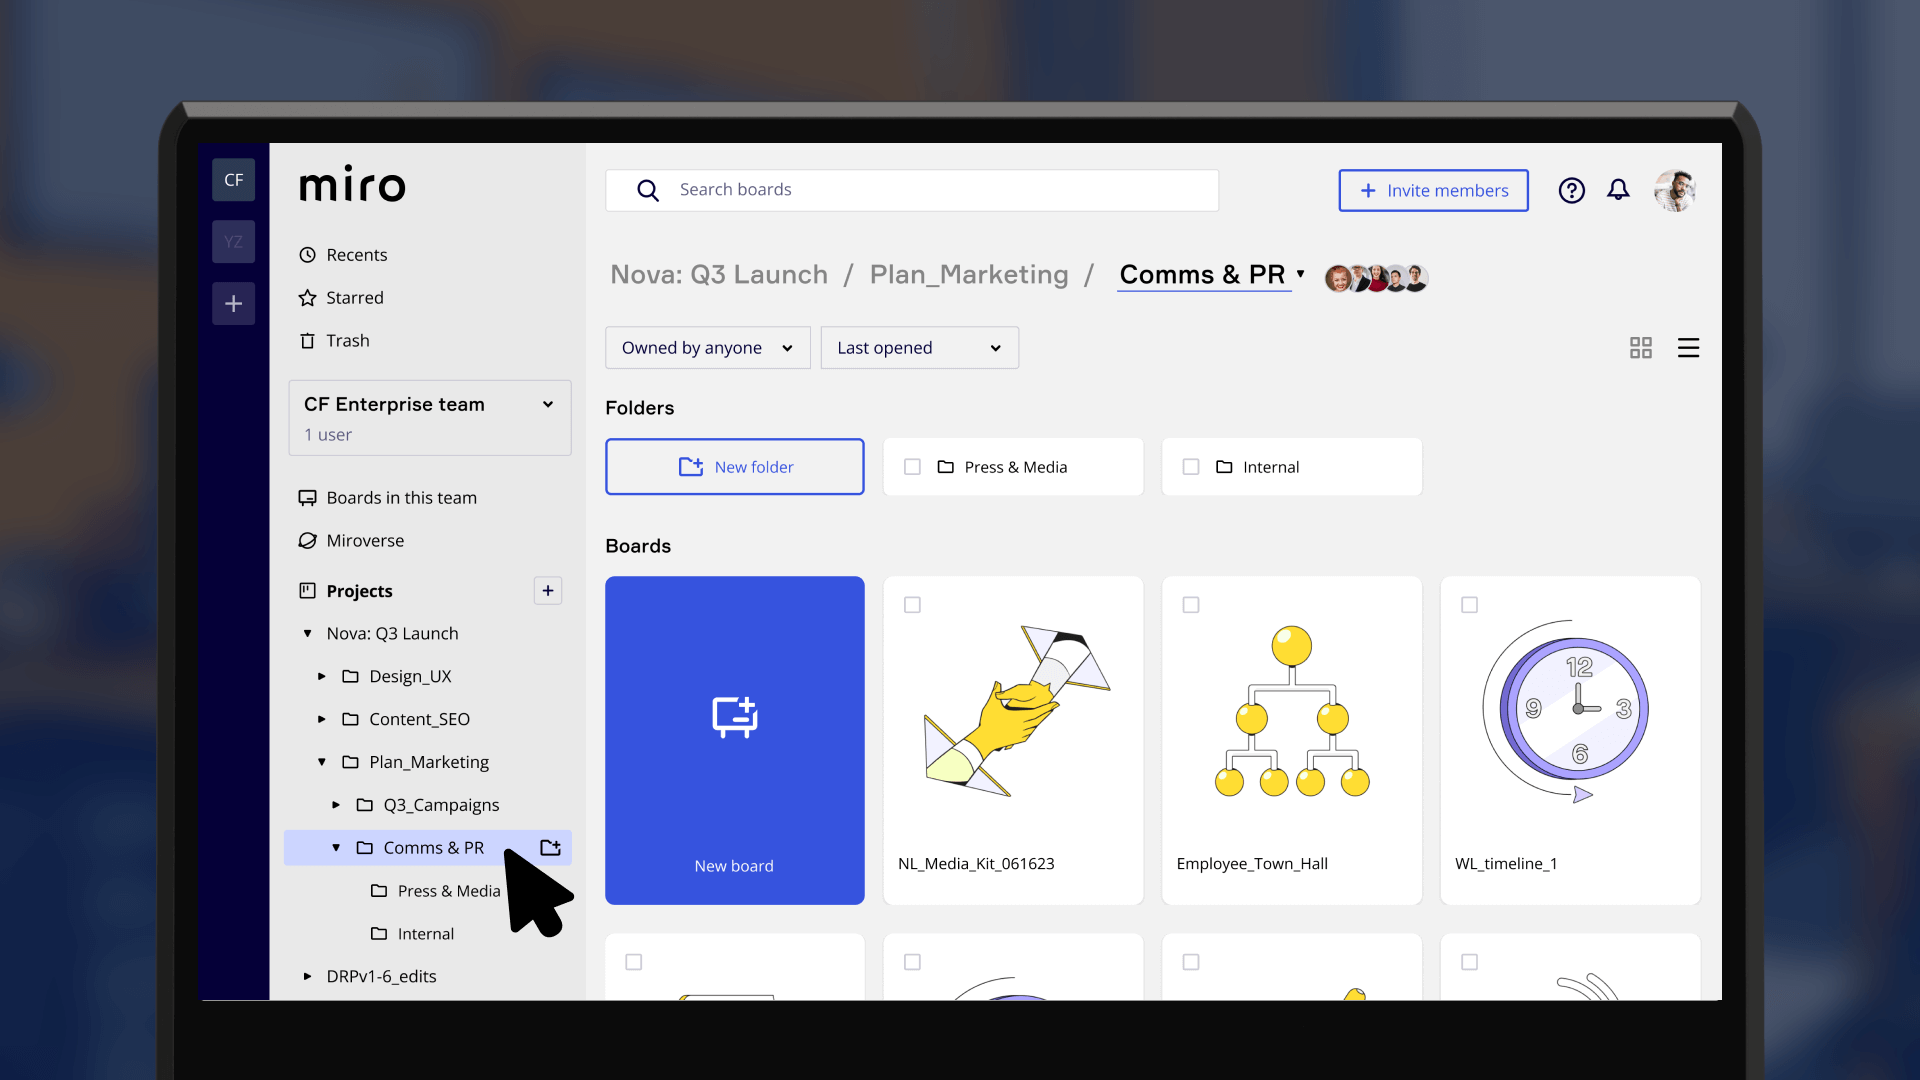The width and height of the screenshot is (1920, 1080).
Task: Create a New folder
Action: pos(735,467)
